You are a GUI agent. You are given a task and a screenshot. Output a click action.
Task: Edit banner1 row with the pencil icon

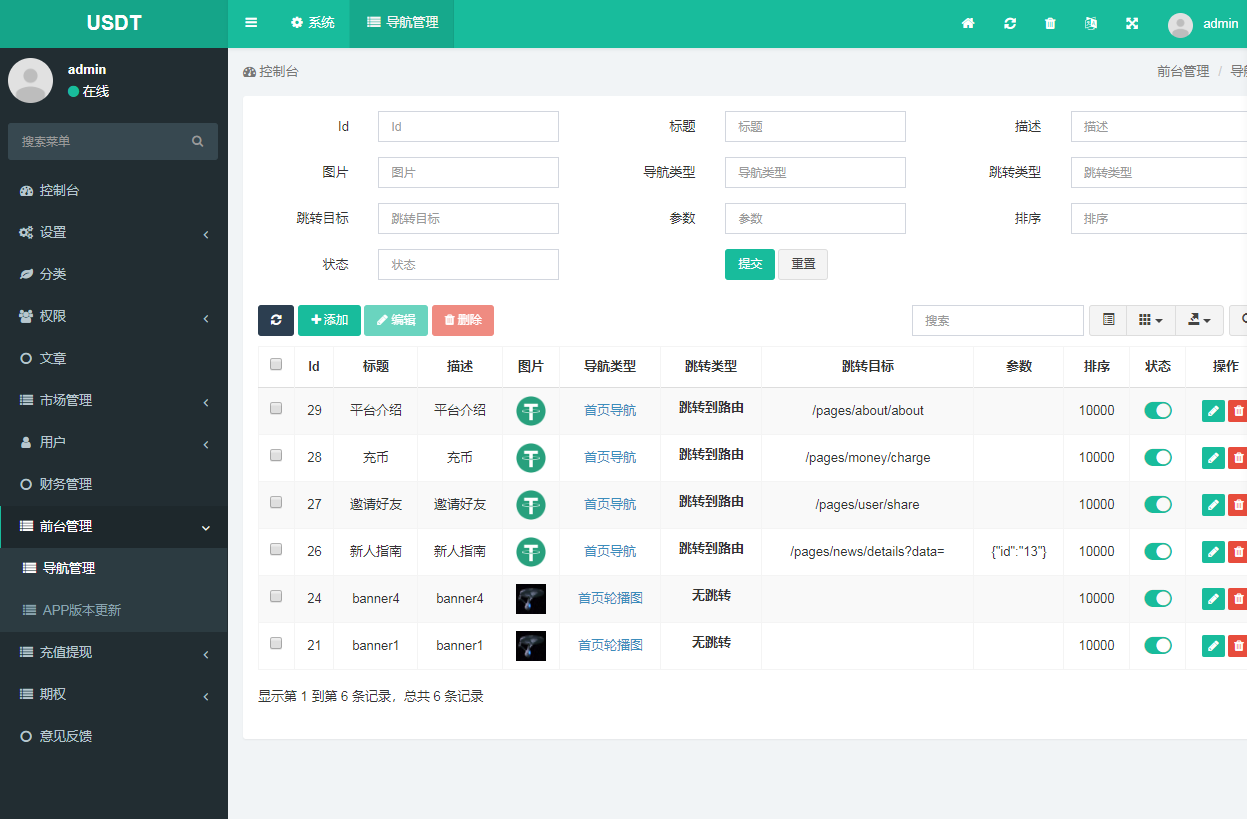(1213, 645)
